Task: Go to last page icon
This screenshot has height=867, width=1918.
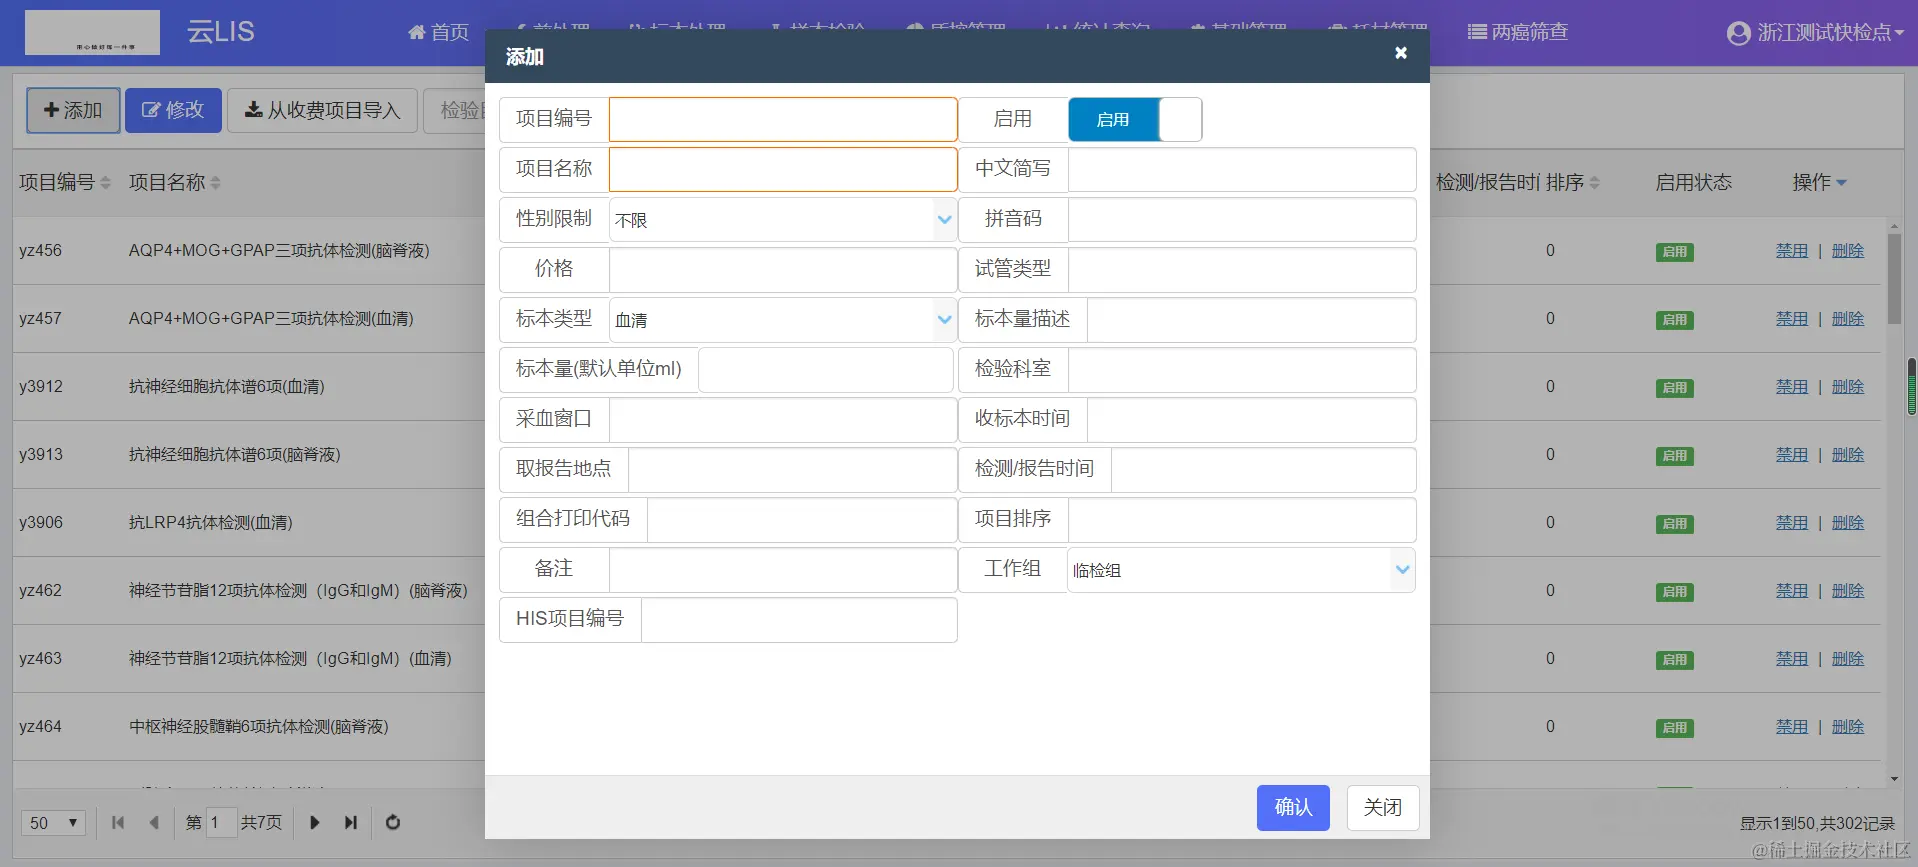Action: (351, 822)
